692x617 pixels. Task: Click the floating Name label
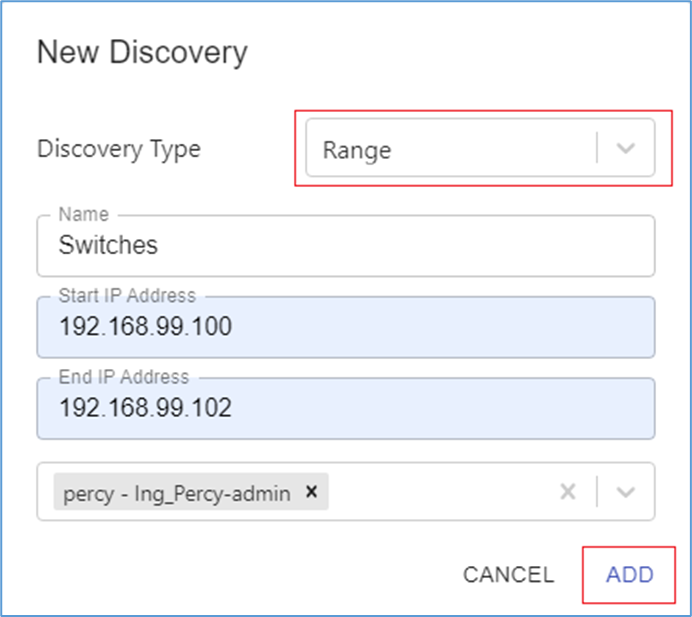(x=84, y=214)
